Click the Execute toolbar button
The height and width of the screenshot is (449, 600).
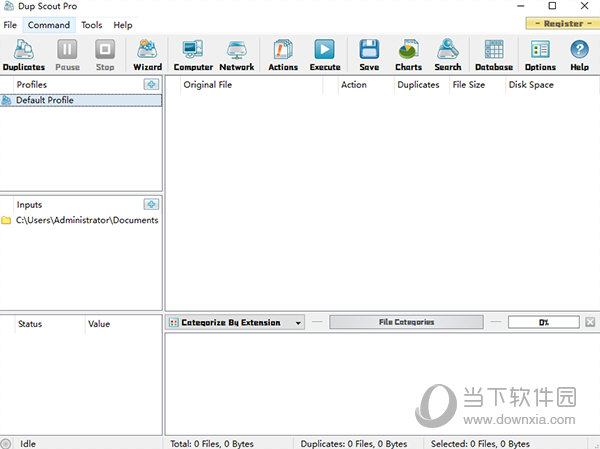(324, 55)
